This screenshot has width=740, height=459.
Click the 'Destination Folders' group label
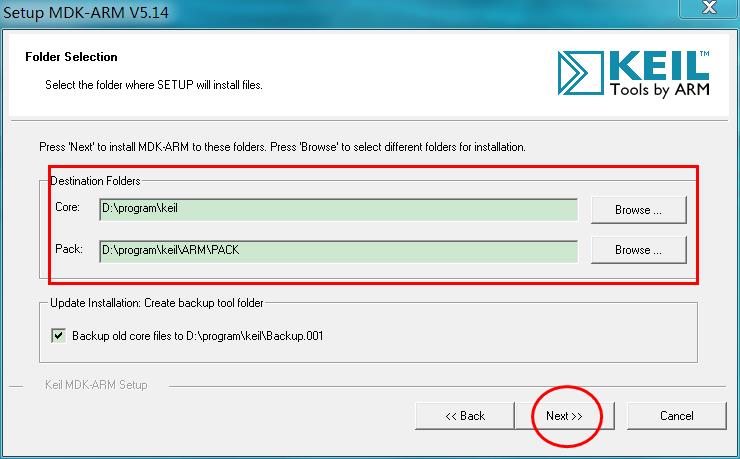[x=95, y=181]
